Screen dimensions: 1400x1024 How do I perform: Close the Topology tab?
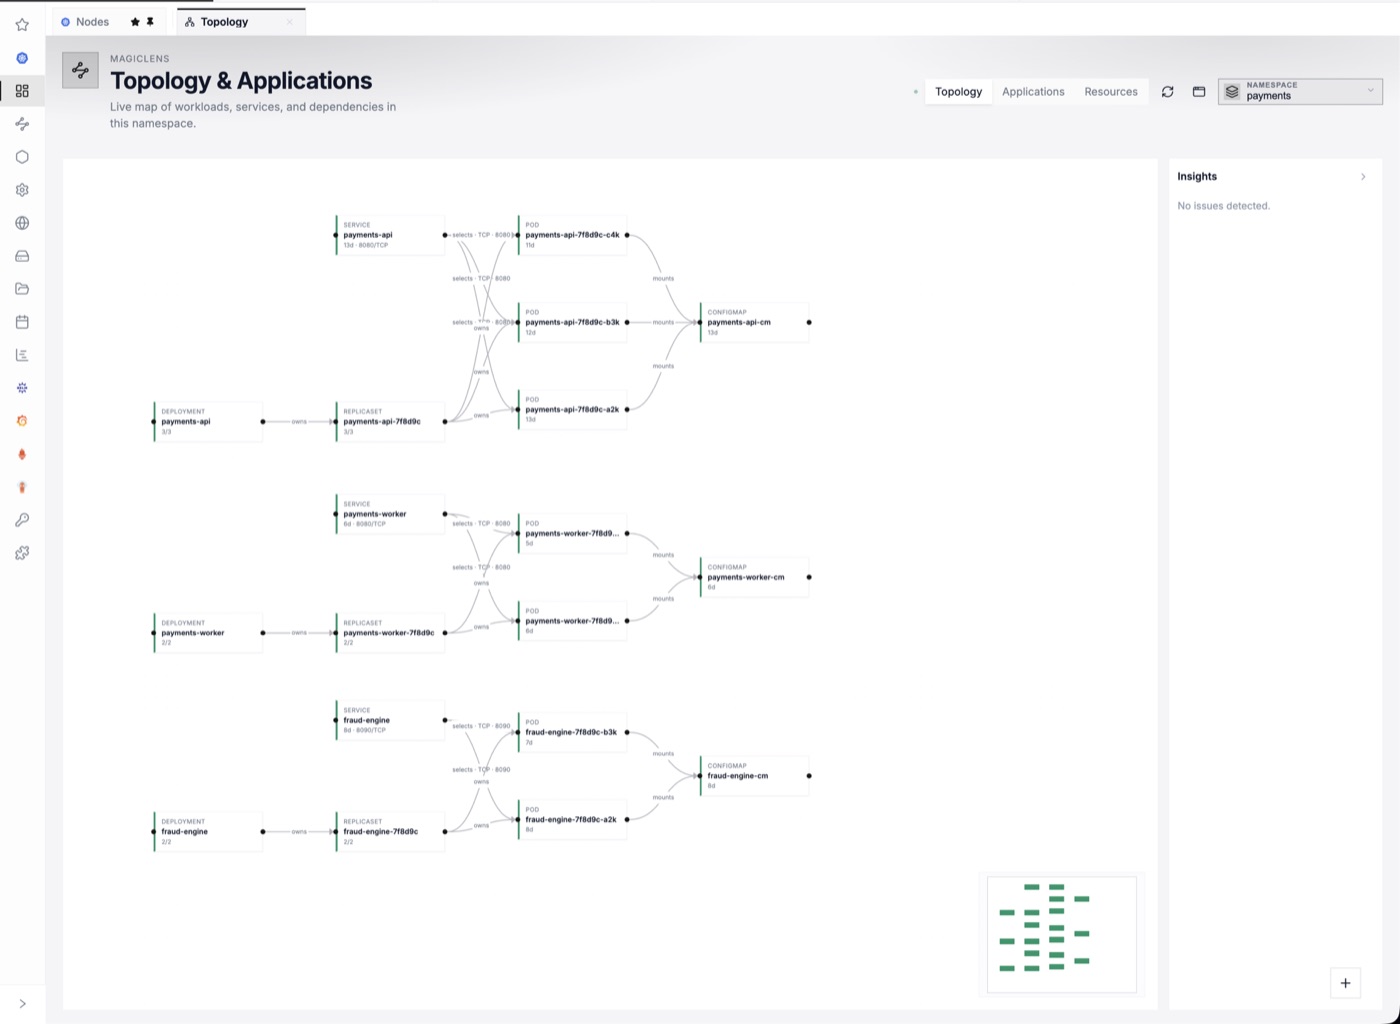tap(290, 22)
